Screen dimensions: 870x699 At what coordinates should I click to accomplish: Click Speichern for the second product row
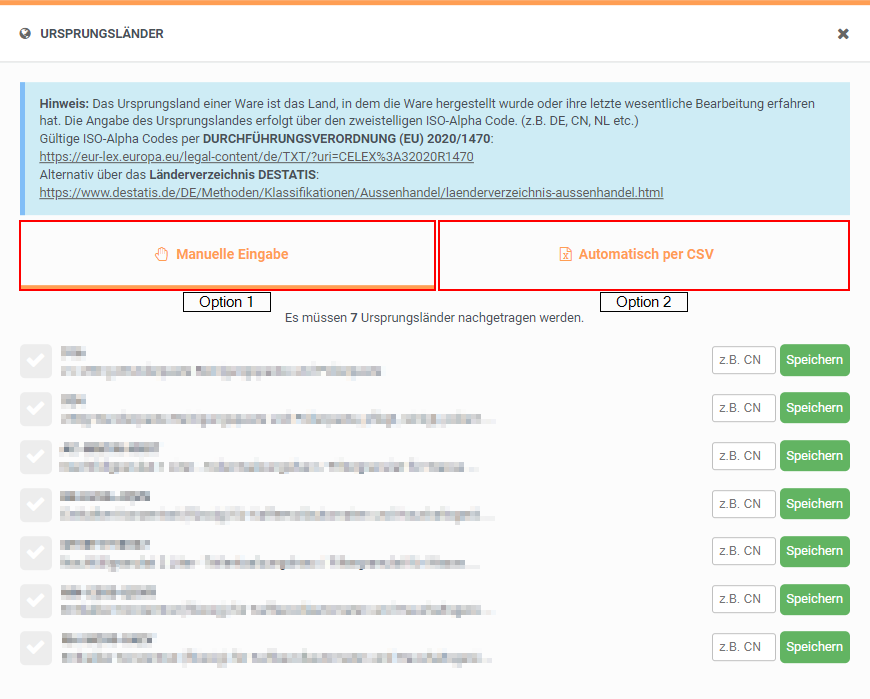pos(815,408)
